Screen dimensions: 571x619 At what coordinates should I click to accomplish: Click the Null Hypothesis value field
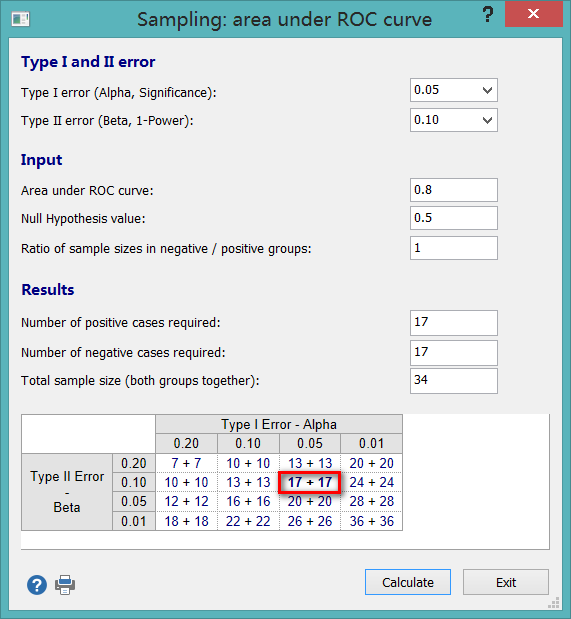[x=454, y=218]
